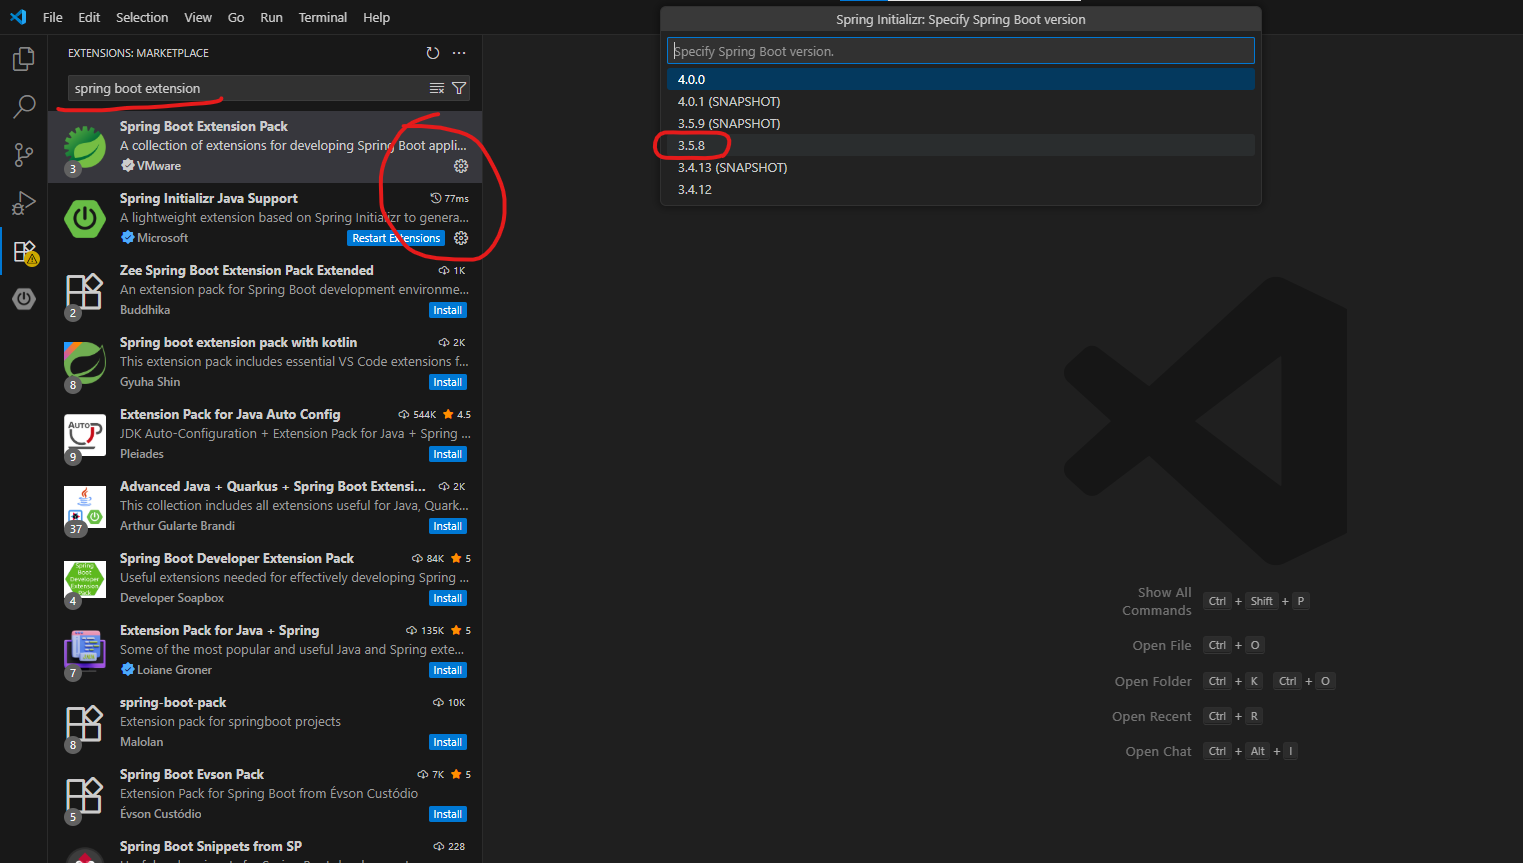Install Spring boot extension pack with kotlin
Viewport: 1523px width, 863px height.
(x=448, y=382)
